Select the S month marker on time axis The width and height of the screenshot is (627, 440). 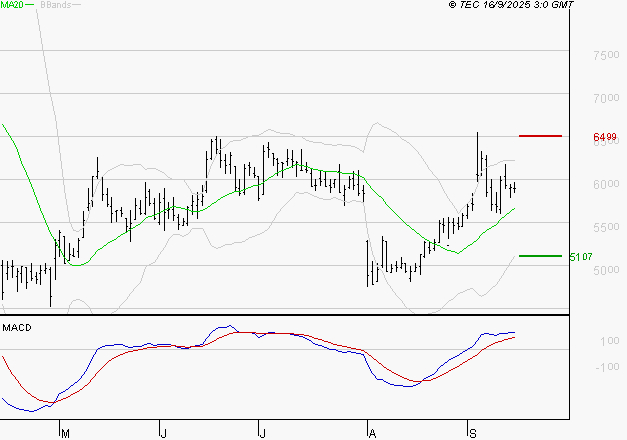click(x=471, y=433)
